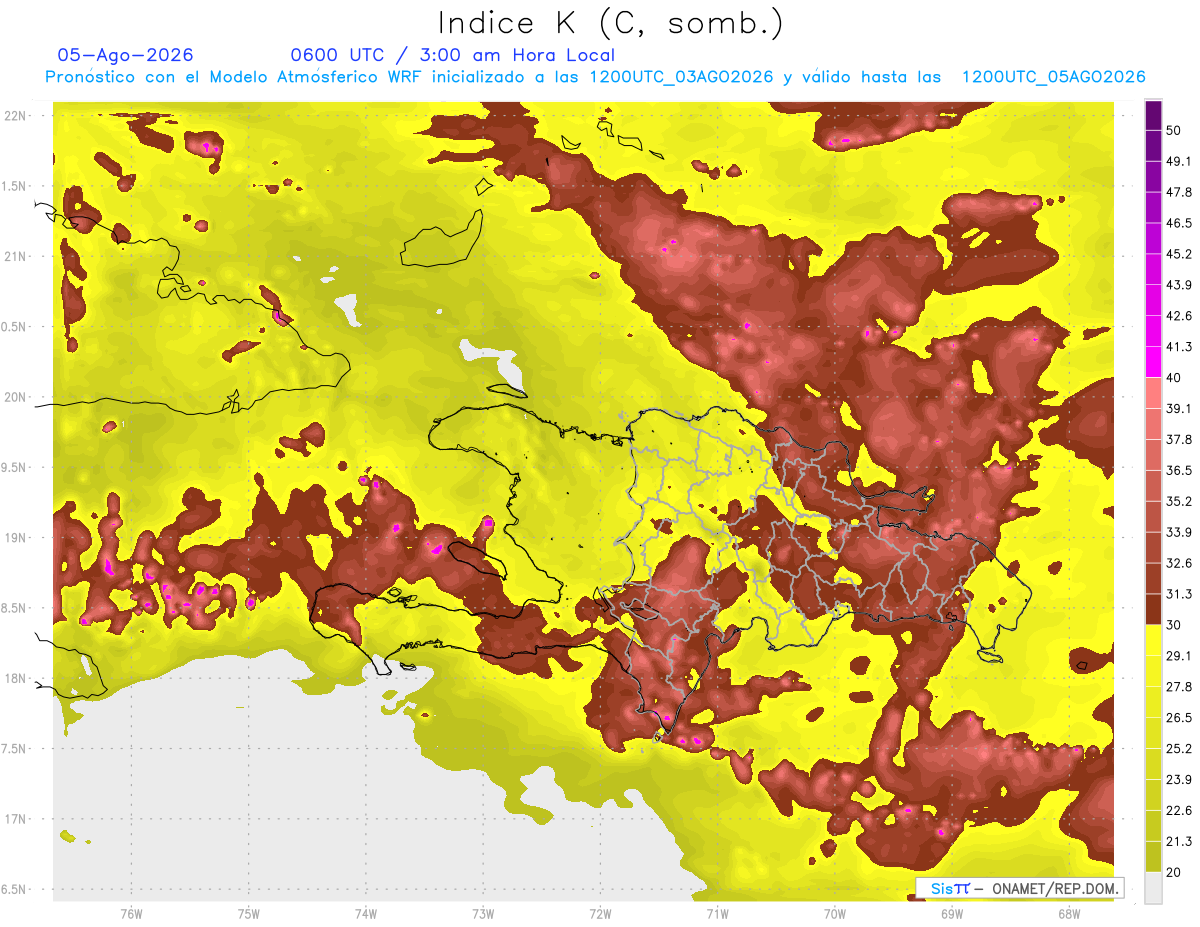This screenshot has width=1200, height=927.
Task: Click the colorbar value "42.6"
Action: point(1179,316)
